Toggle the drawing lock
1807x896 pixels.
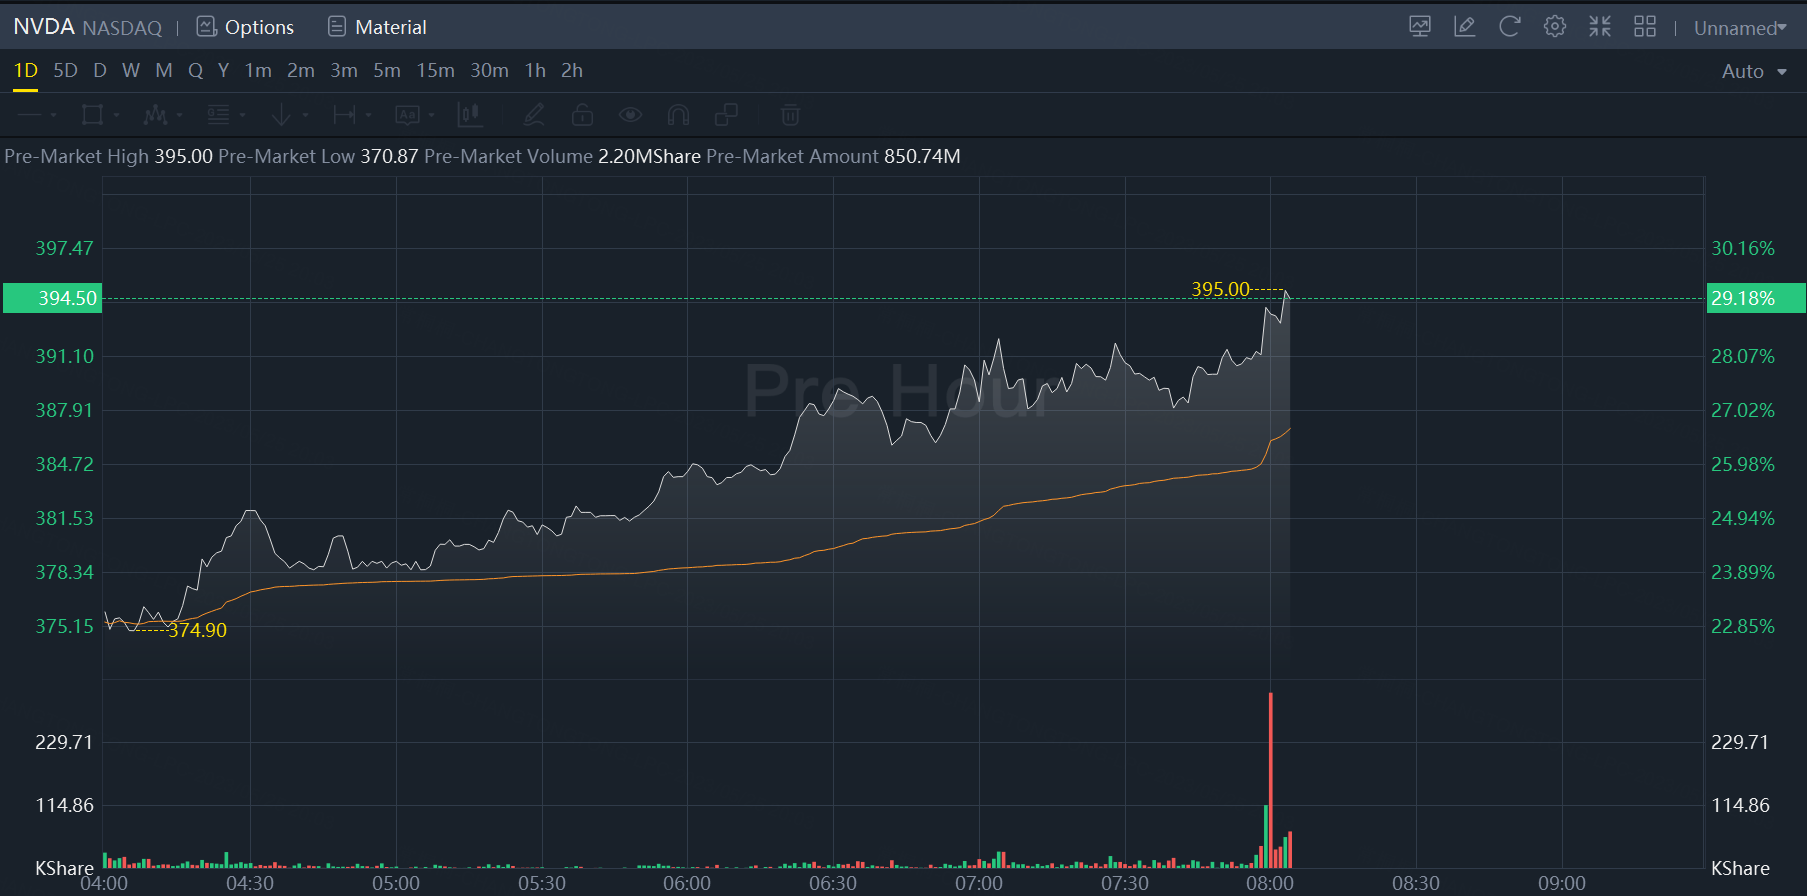click(582, 115)
